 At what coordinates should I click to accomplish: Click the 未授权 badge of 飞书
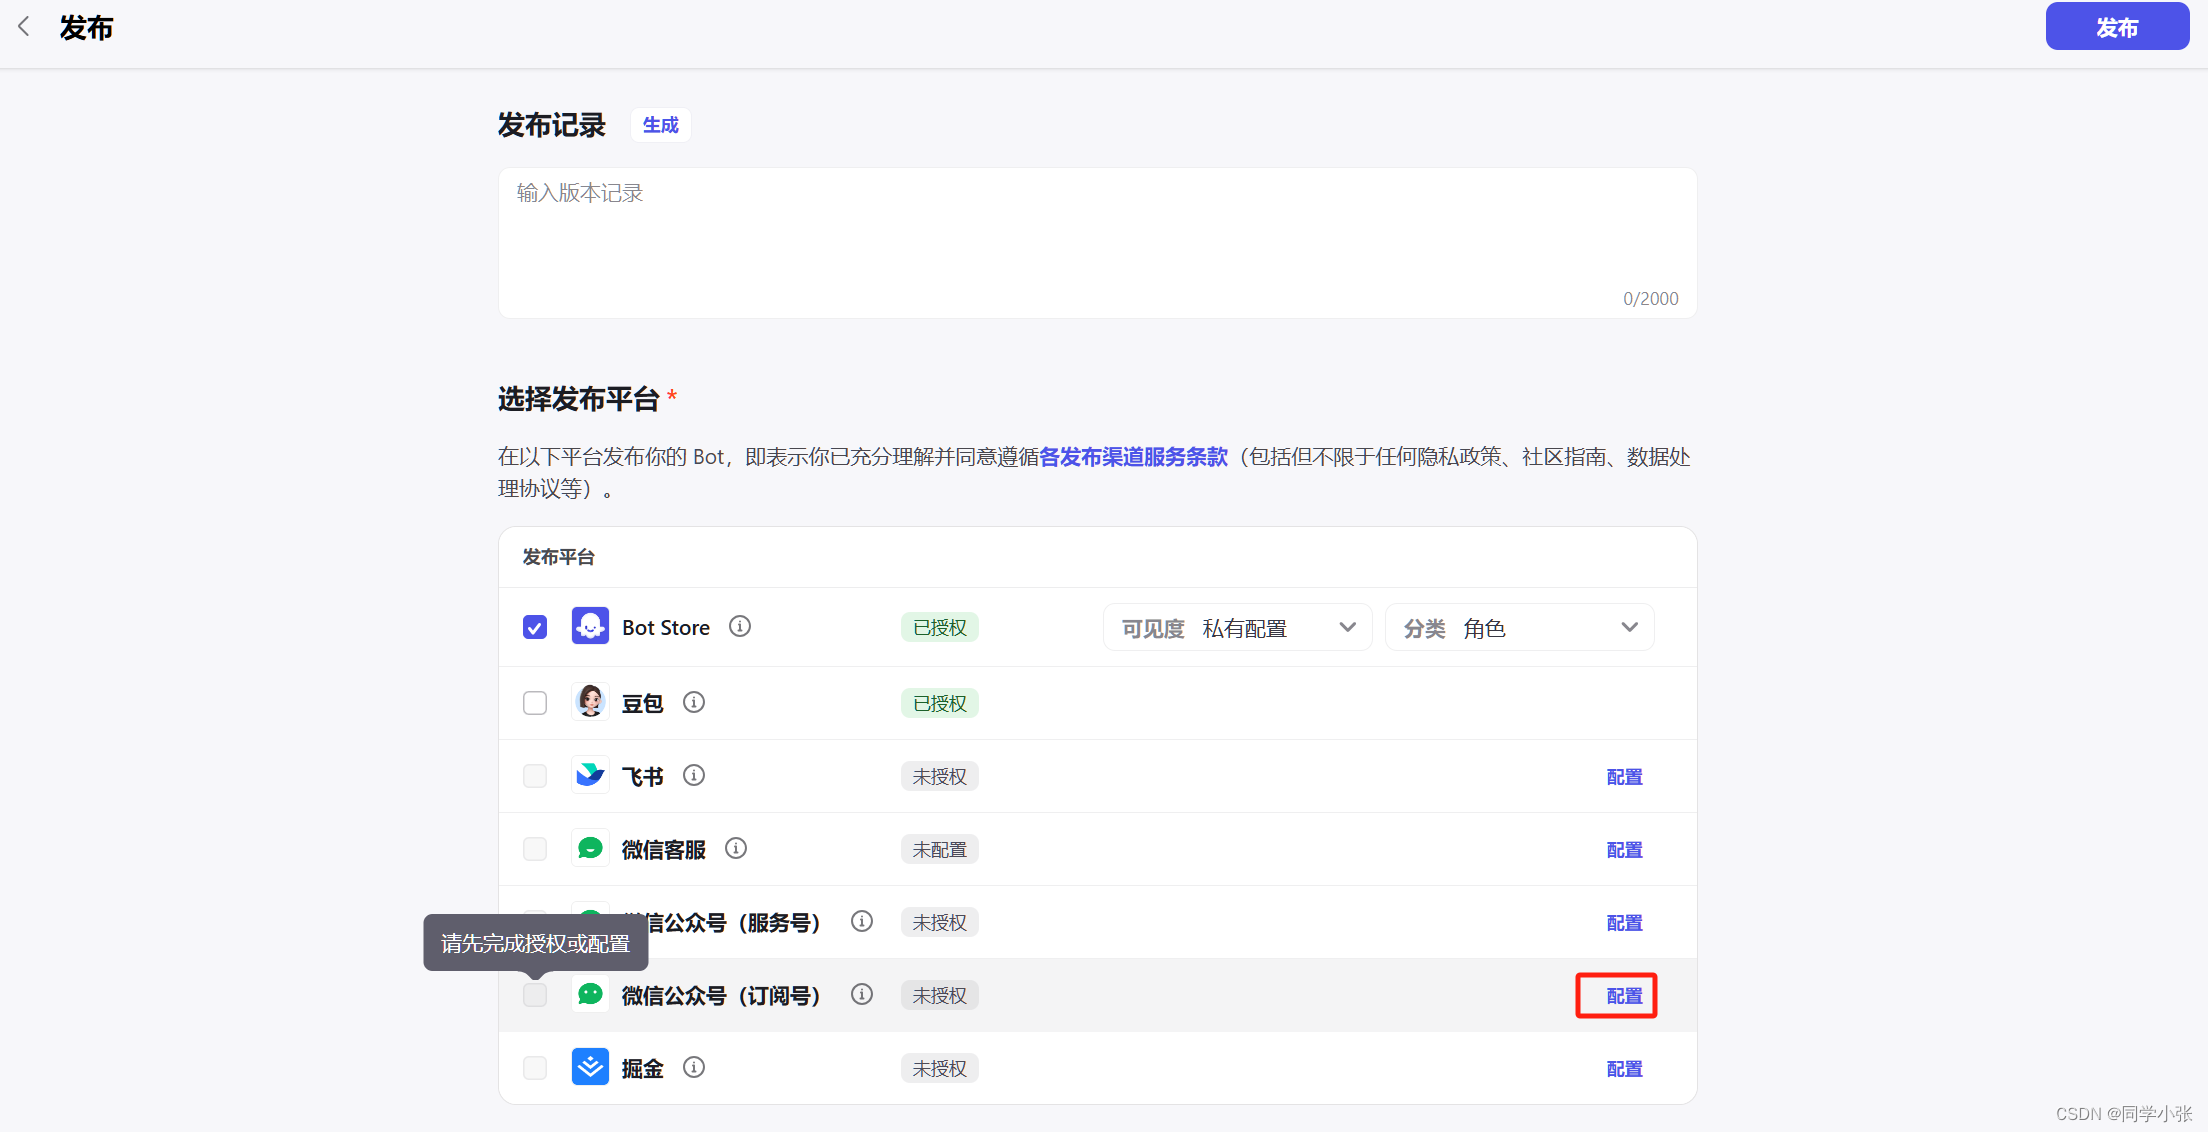pyautogui.click(x=940, y=776)
